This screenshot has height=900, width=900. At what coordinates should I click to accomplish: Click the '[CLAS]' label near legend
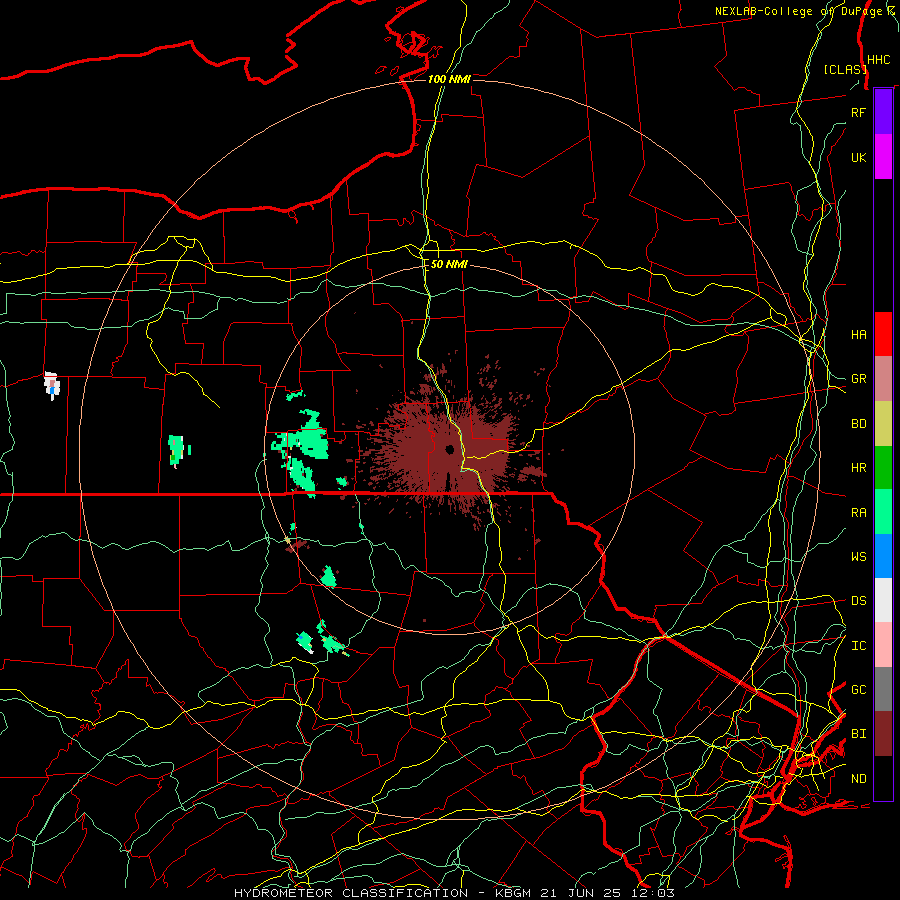point(845,69)
